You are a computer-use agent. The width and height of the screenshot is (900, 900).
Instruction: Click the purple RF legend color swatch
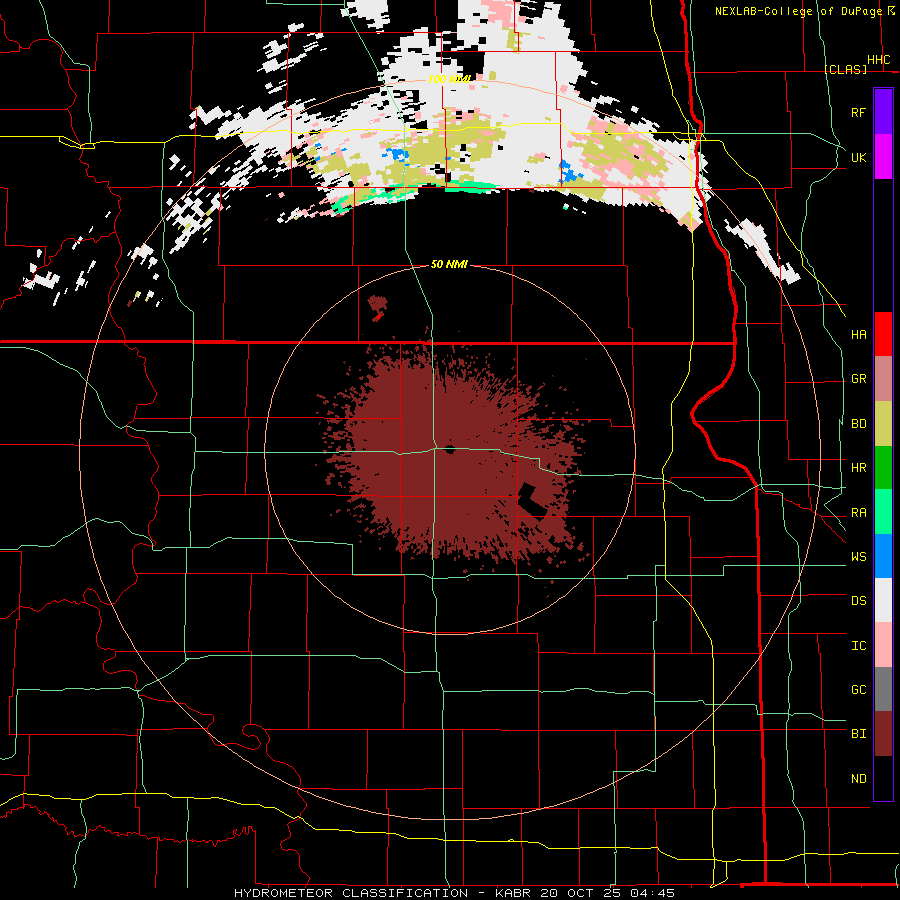click(883, 112)
